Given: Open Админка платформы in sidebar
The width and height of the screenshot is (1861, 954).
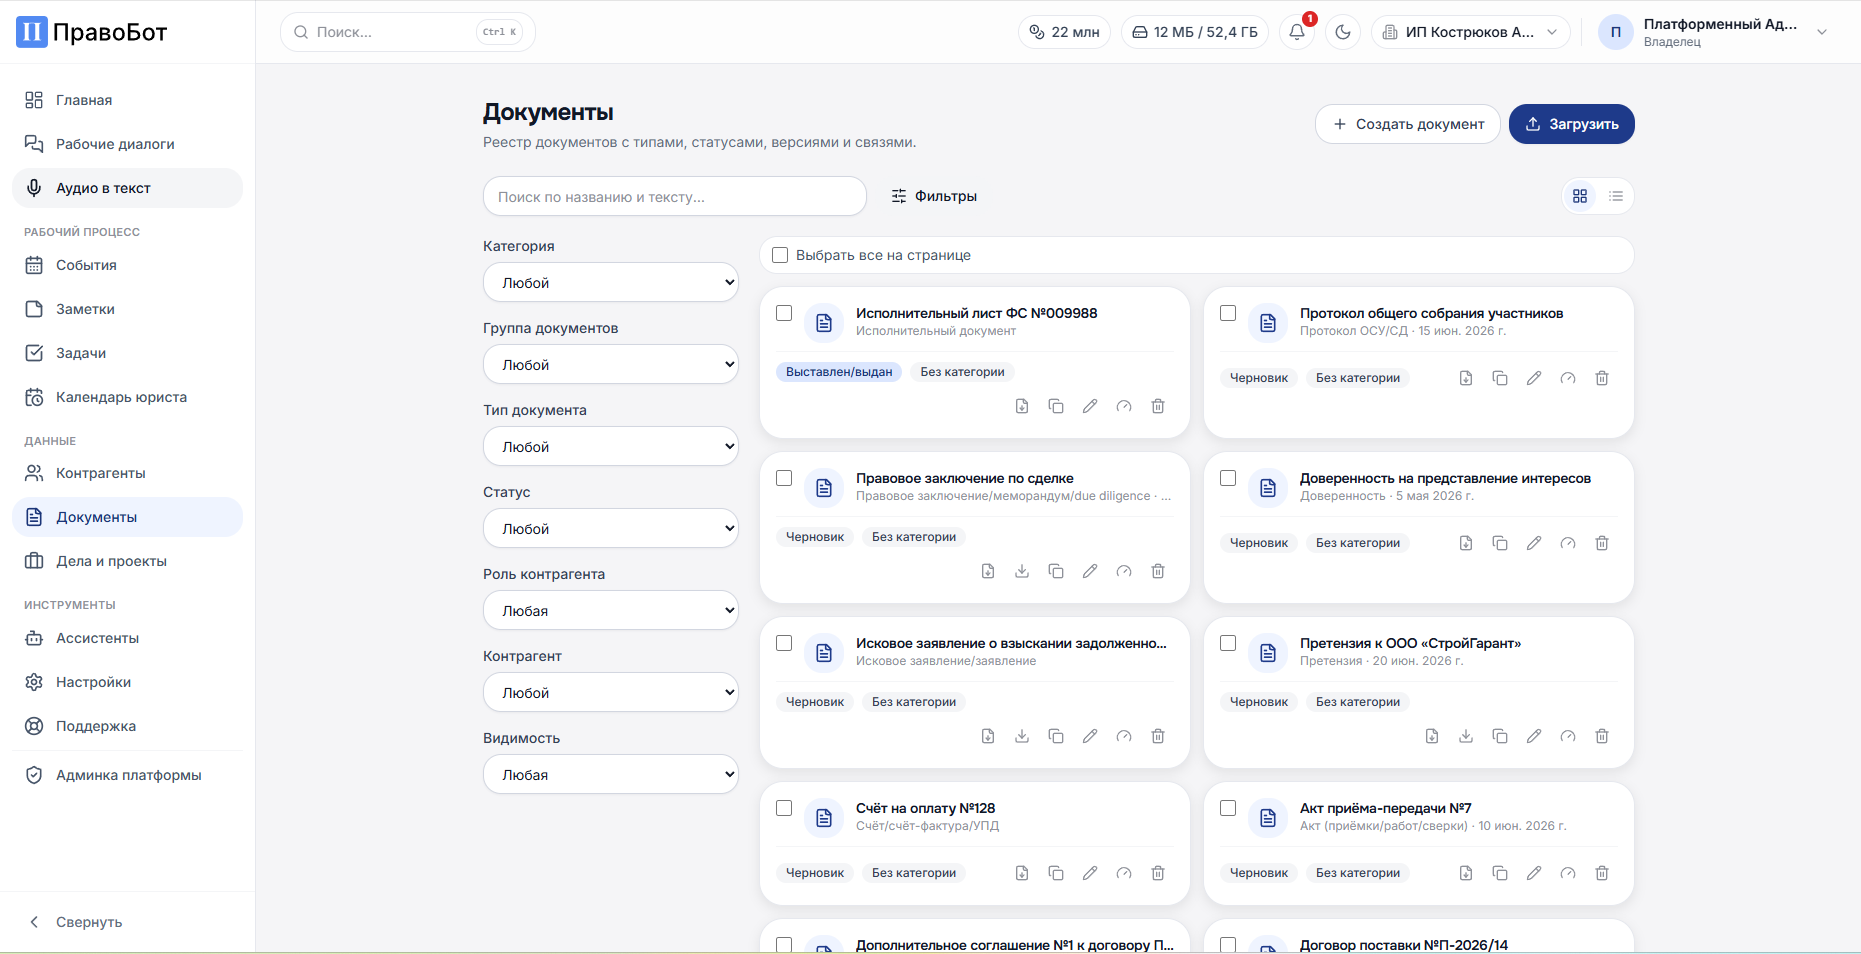Looking at the screenshot, I should tap(127, 775).
